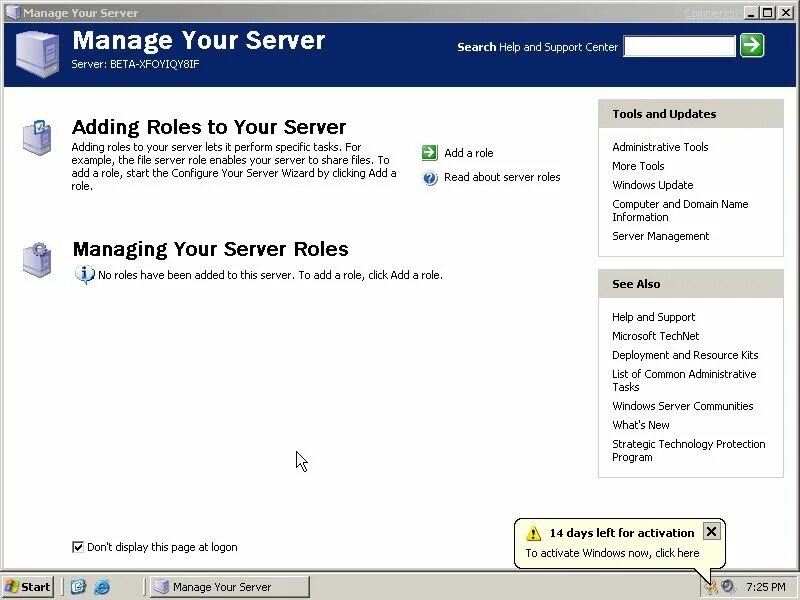Image resolution: width=800 pixels, height=600 pixels.
Task: Click the See Also panel header
Action: 691,284
